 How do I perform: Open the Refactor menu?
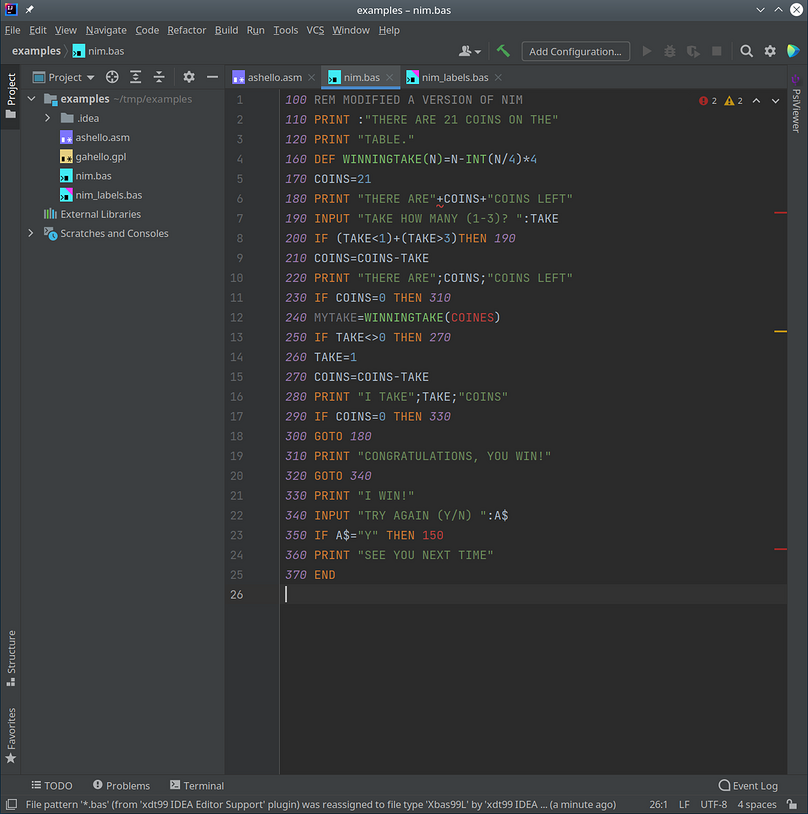186,30
